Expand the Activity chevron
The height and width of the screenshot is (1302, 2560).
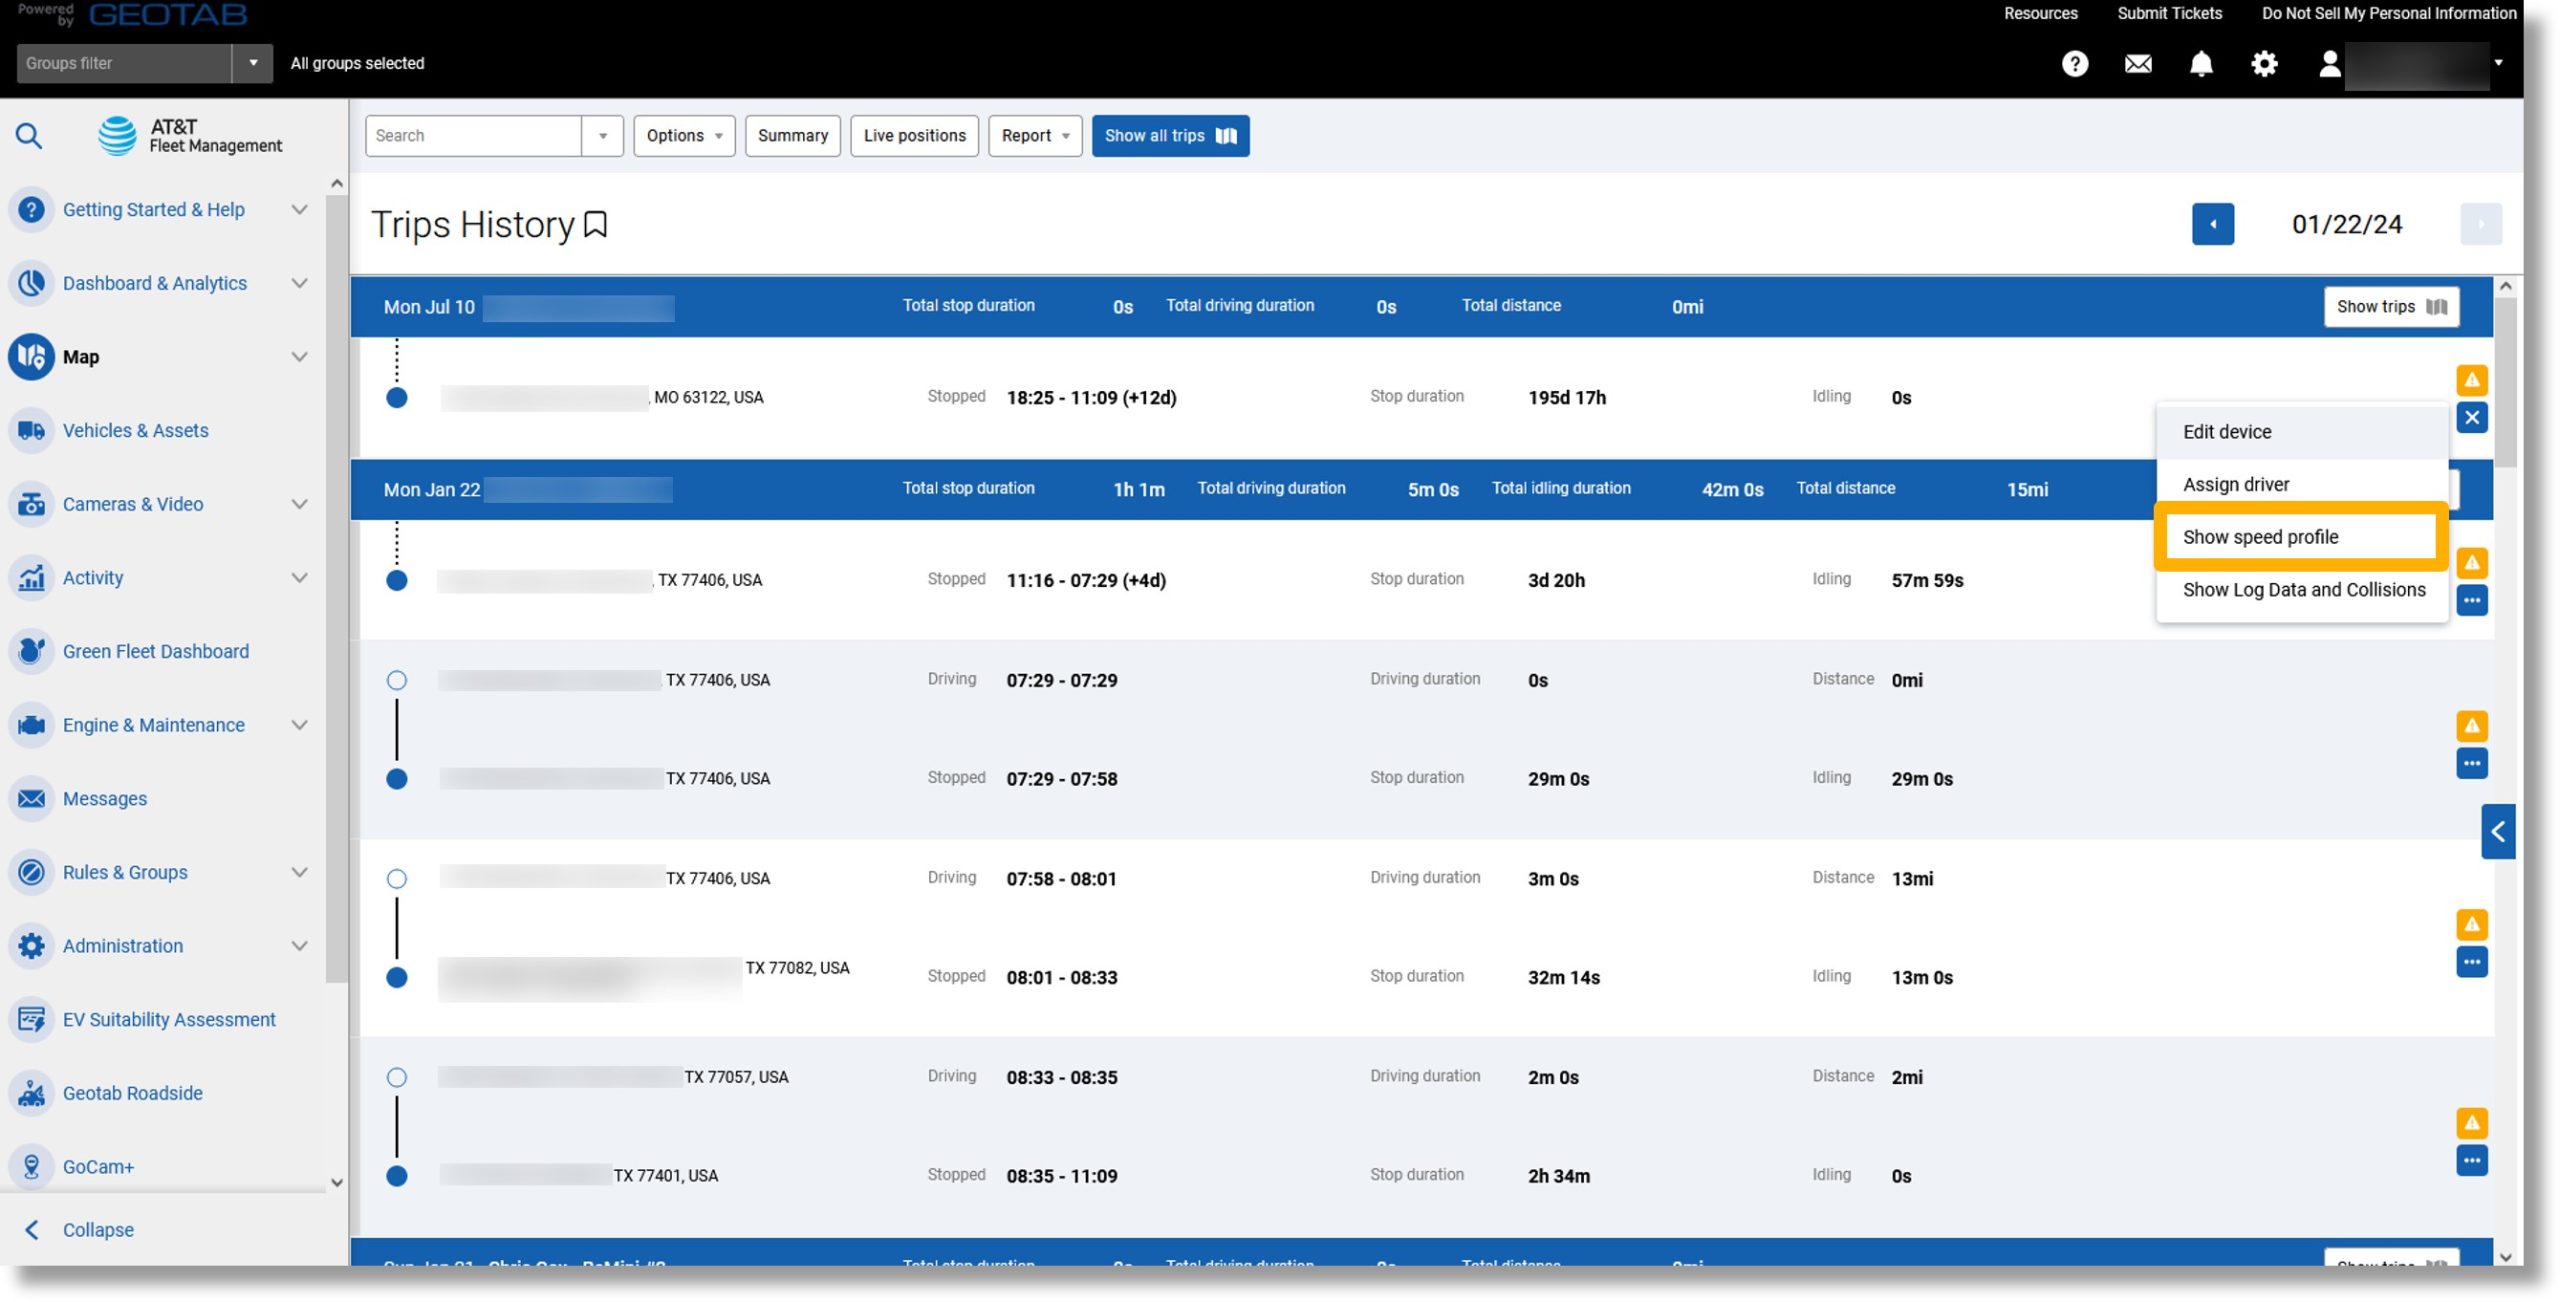[299, 578]
